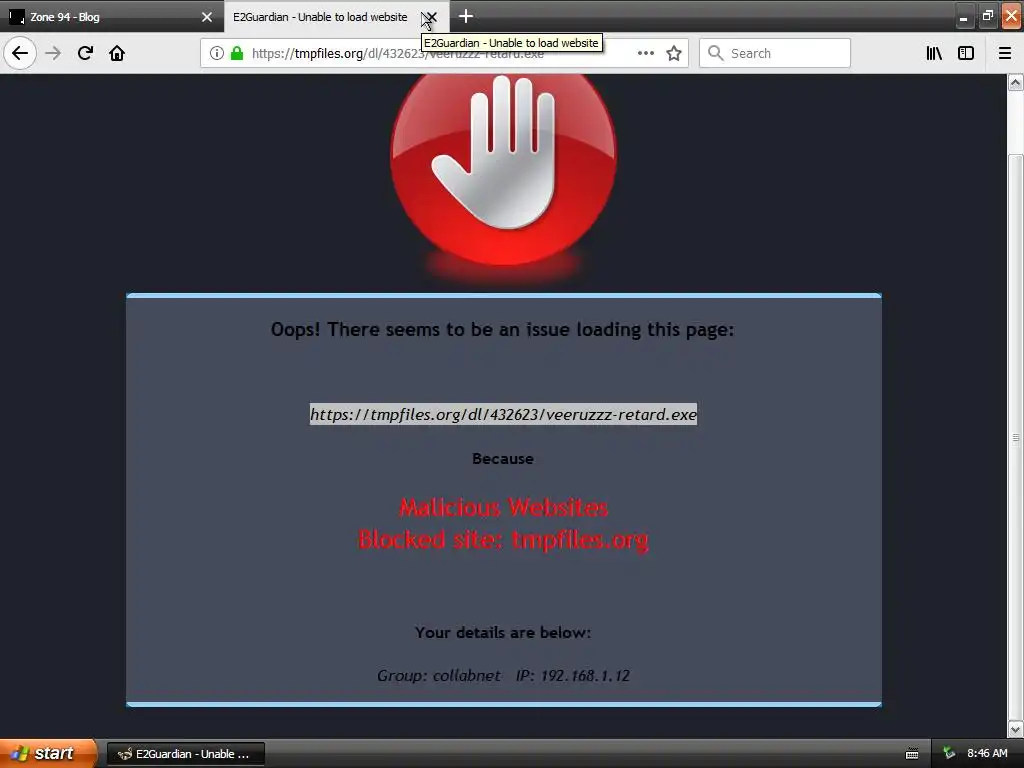The height and width of the screenshot is (768, 1024).
Task: Show site information icon in address bar
Action: coord(217,53)
